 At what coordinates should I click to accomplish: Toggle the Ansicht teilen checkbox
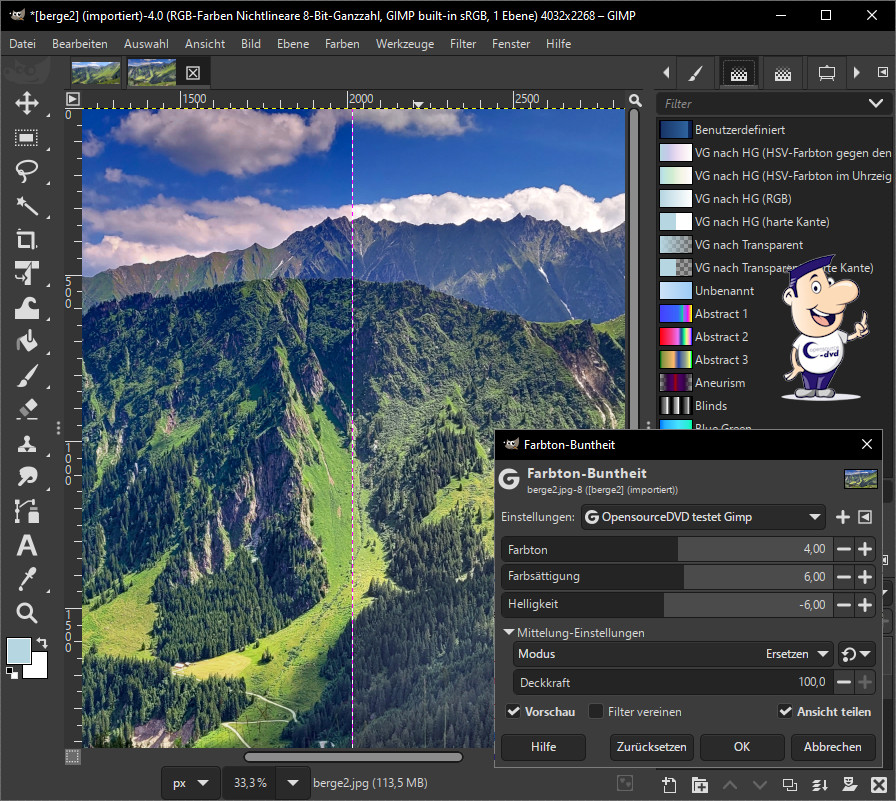[x=785, y=712]
